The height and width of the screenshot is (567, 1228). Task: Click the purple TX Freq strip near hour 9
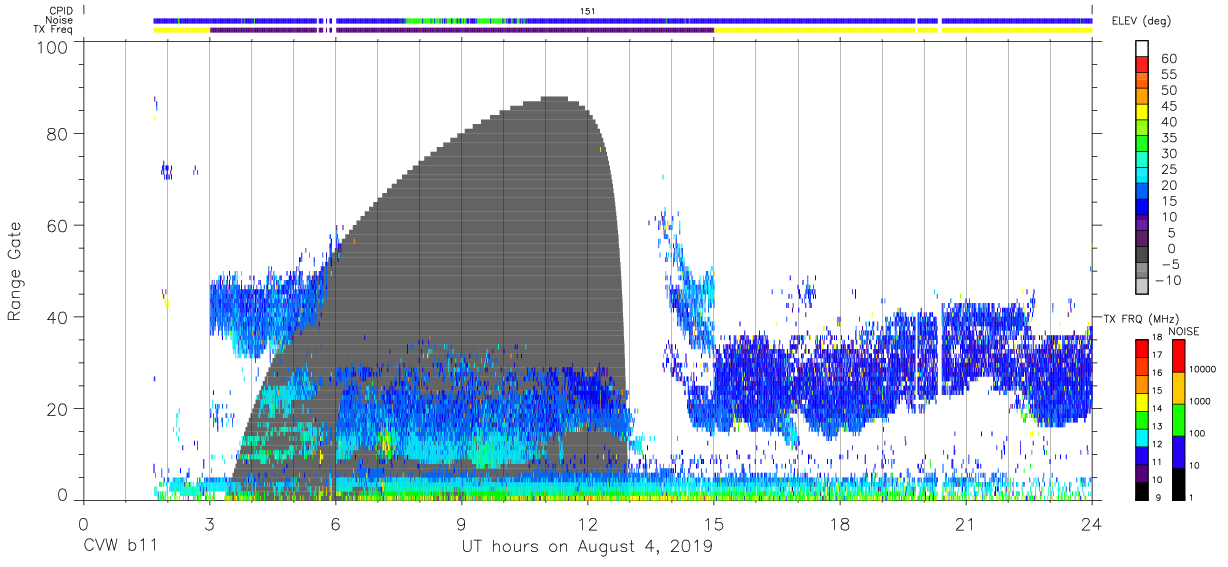point(462,30)
